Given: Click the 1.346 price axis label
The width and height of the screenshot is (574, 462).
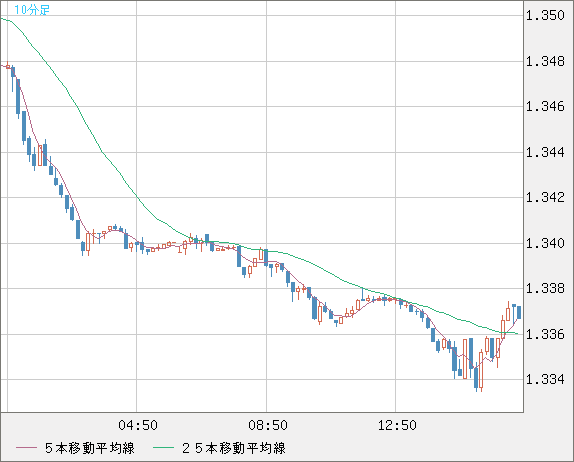Looking at the screenshot, I should [x=545, y=107].
